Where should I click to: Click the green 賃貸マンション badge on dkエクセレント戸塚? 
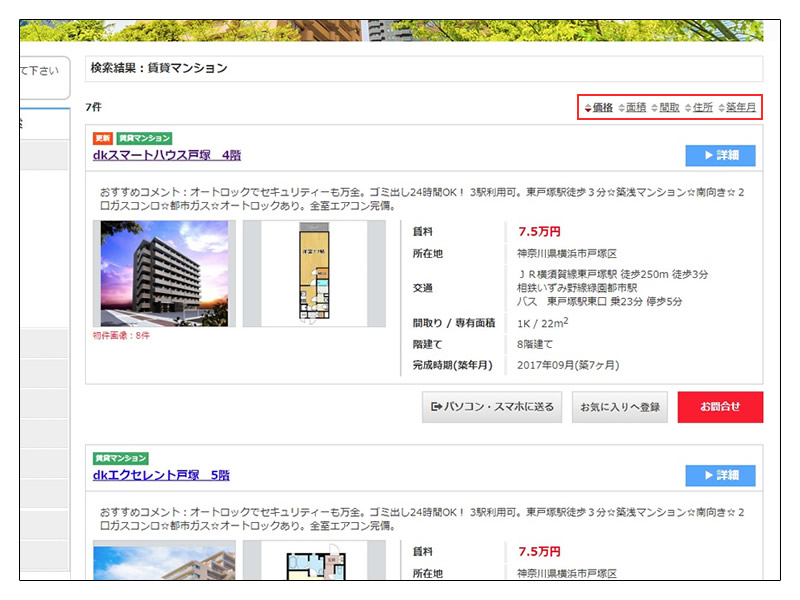click(x=121, y=458)
